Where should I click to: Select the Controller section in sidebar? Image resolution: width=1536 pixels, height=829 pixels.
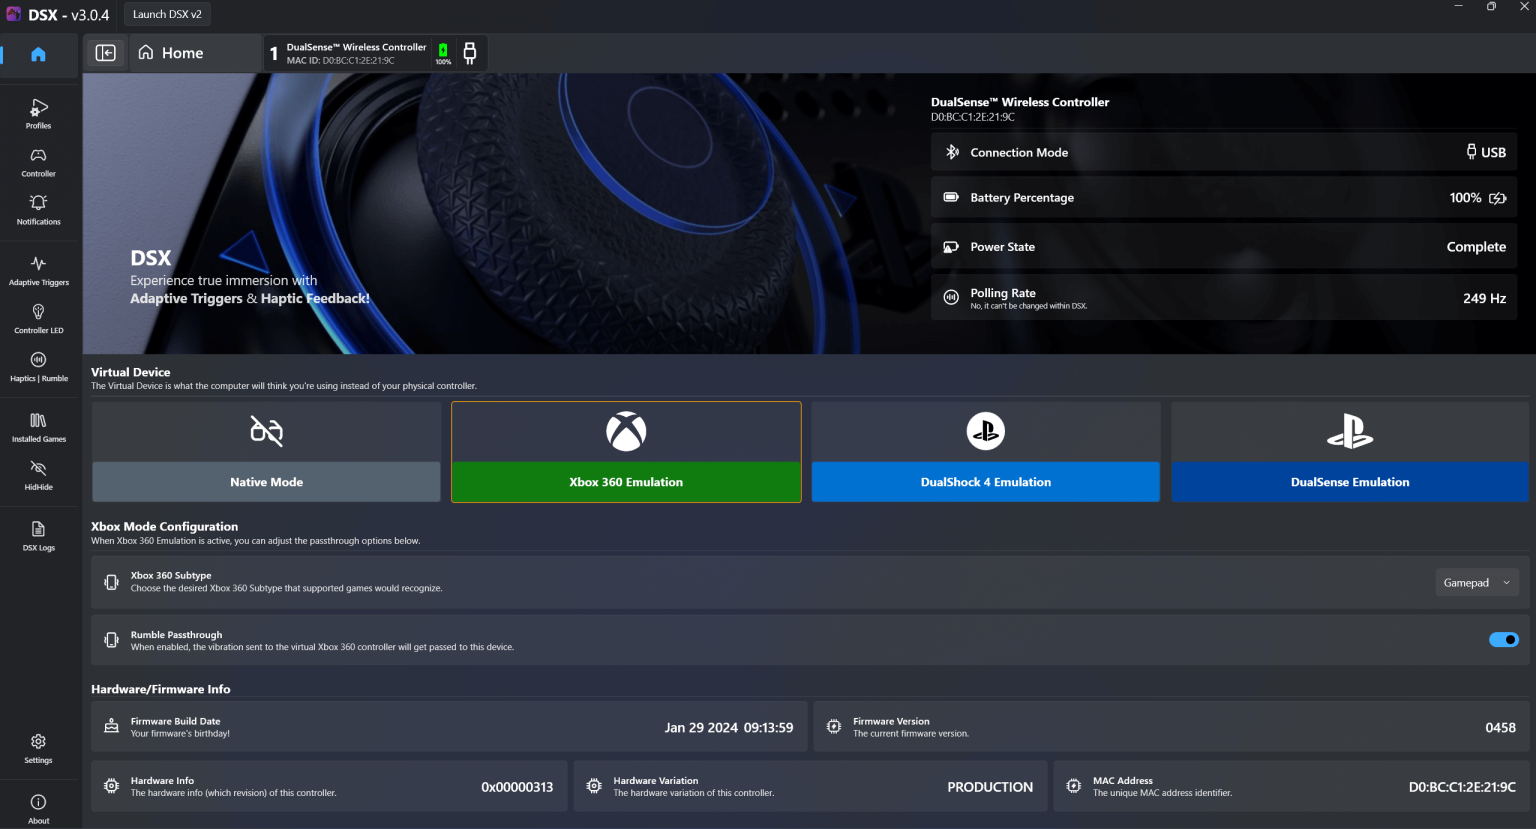pos(38,162)
